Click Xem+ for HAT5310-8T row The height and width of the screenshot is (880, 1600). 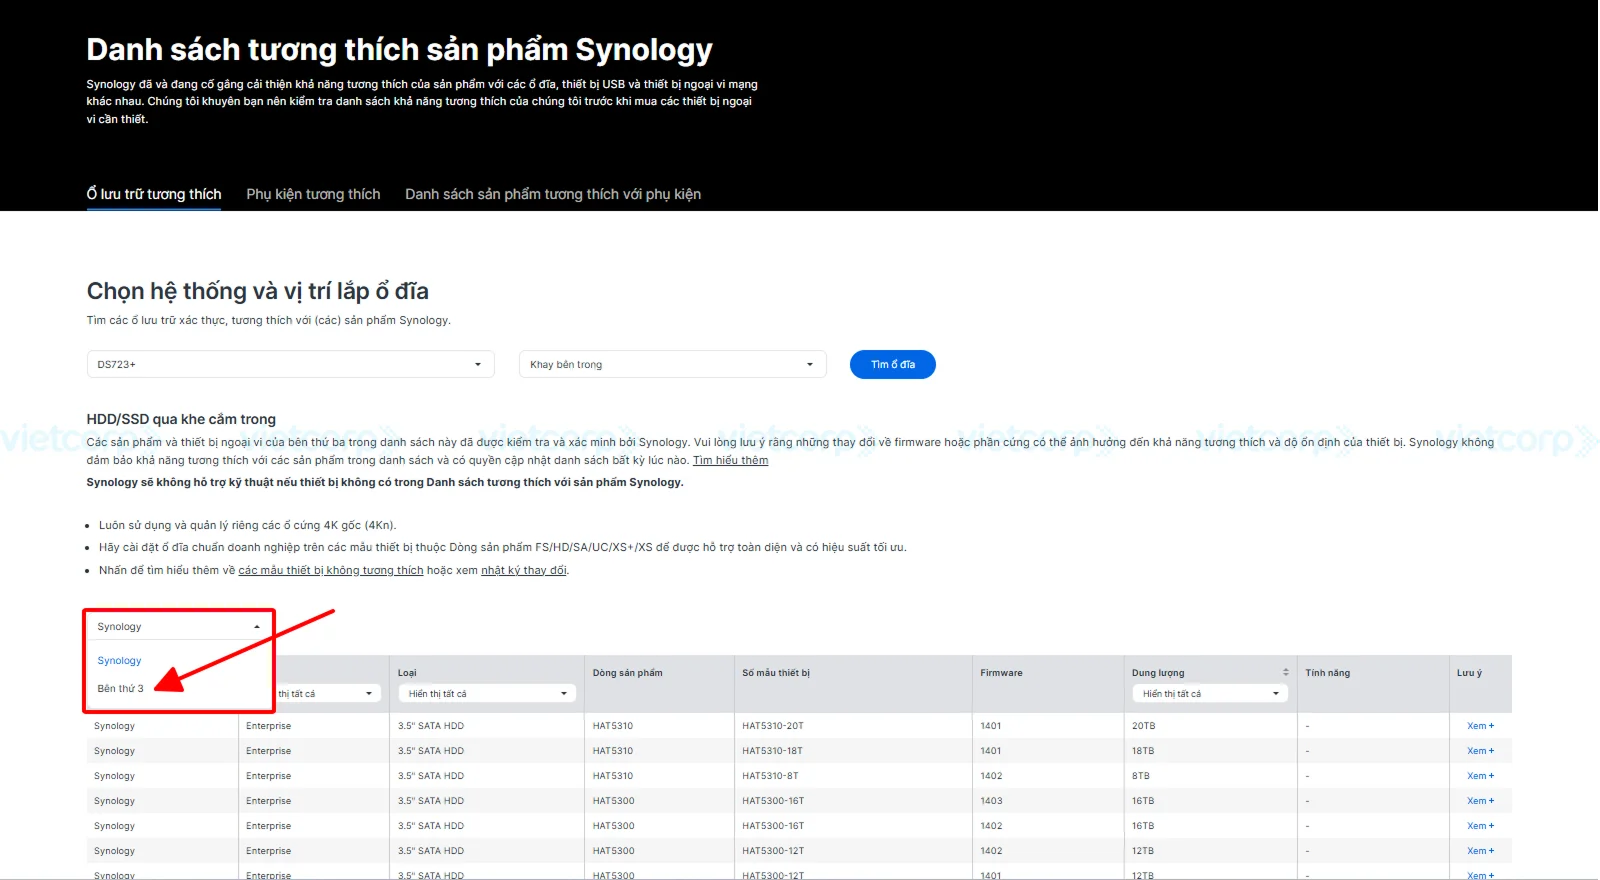(1480, 776)
